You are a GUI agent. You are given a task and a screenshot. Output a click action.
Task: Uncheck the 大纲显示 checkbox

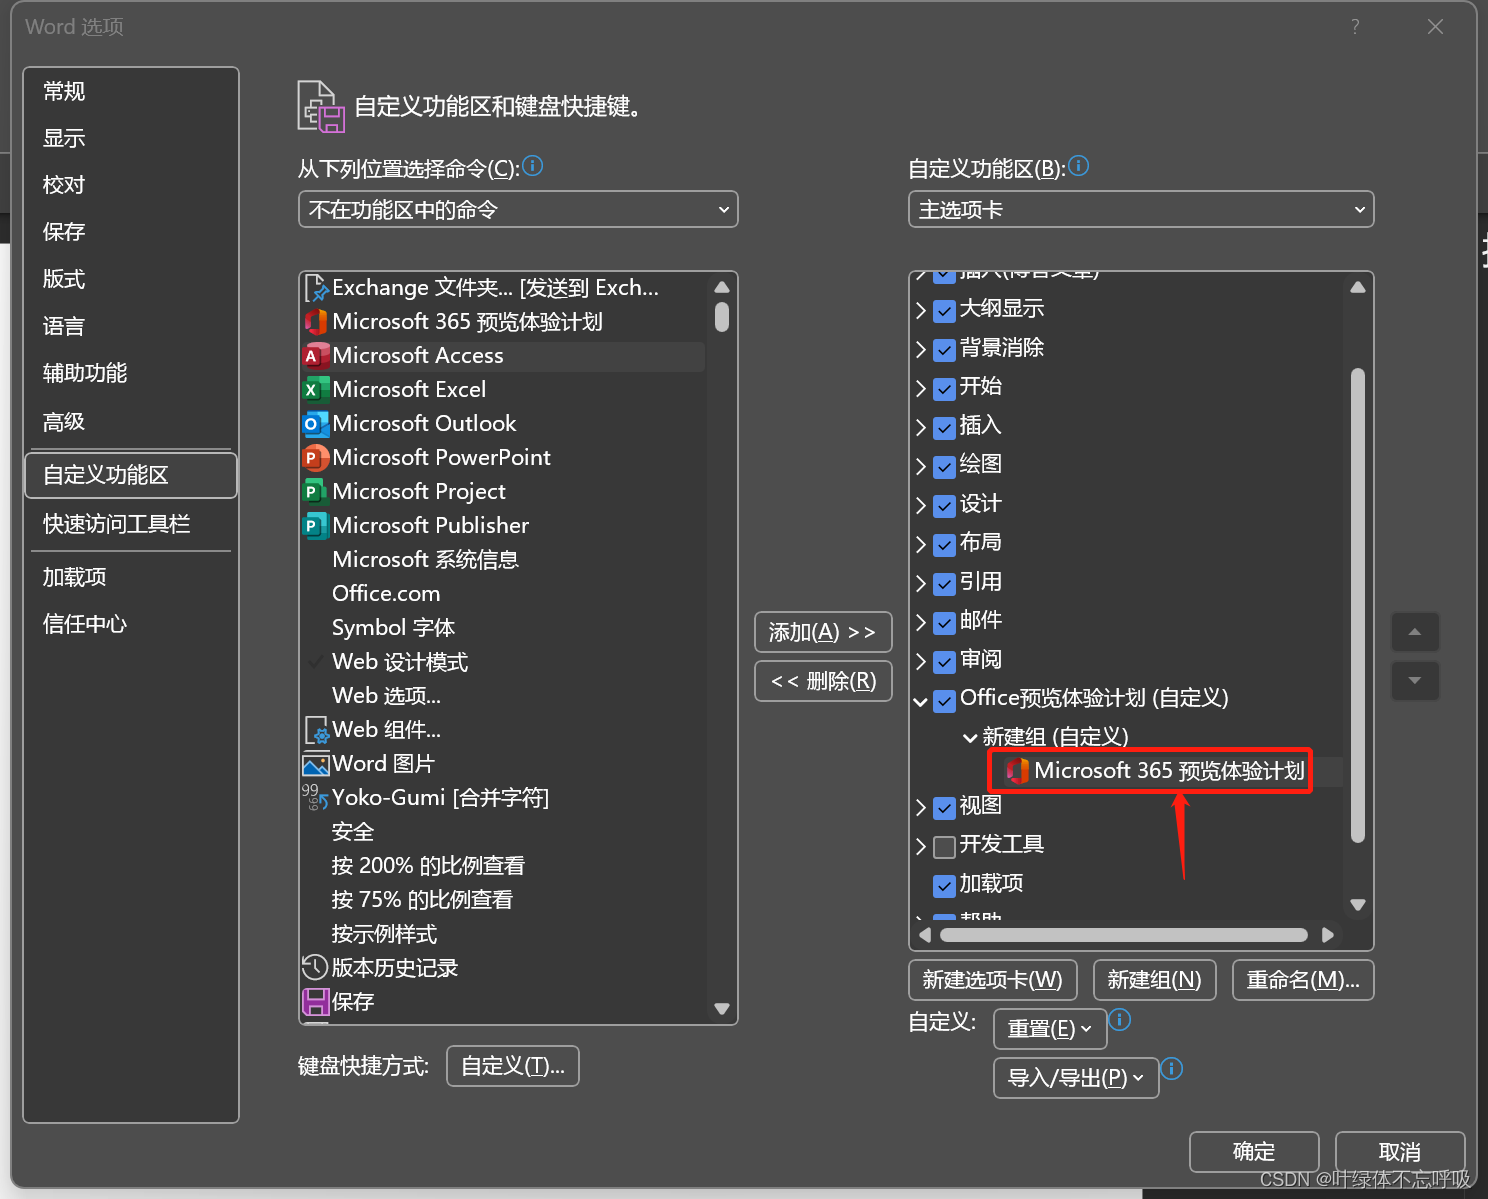[944, 311]
